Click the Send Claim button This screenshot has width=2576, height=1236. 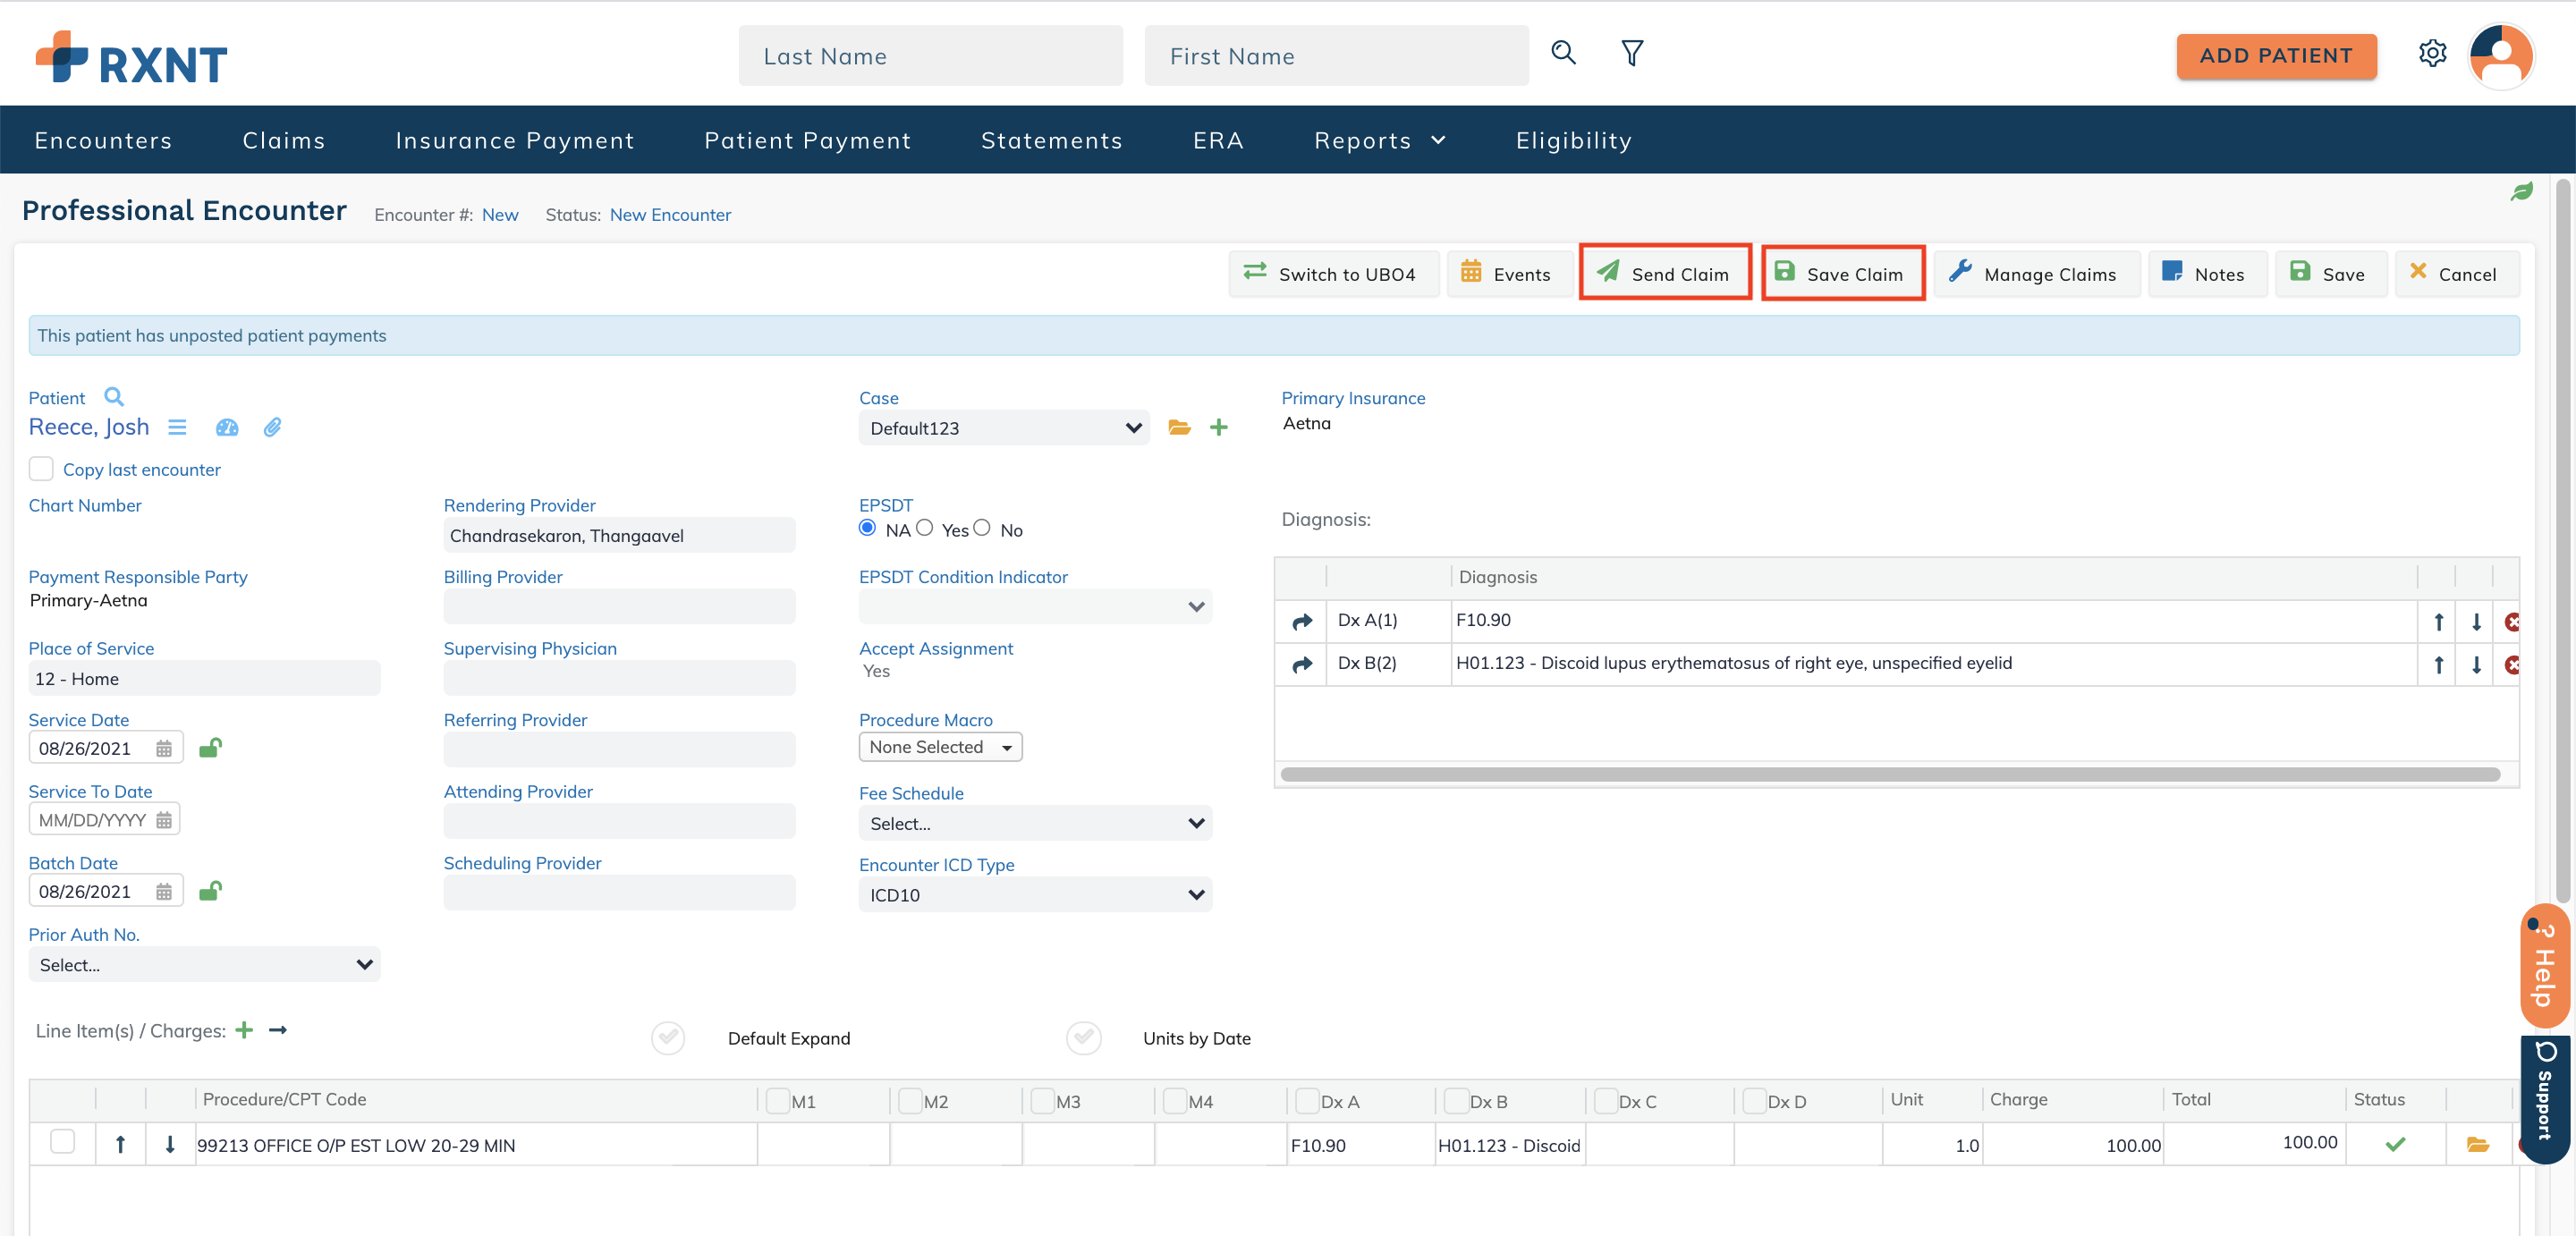1664,273
